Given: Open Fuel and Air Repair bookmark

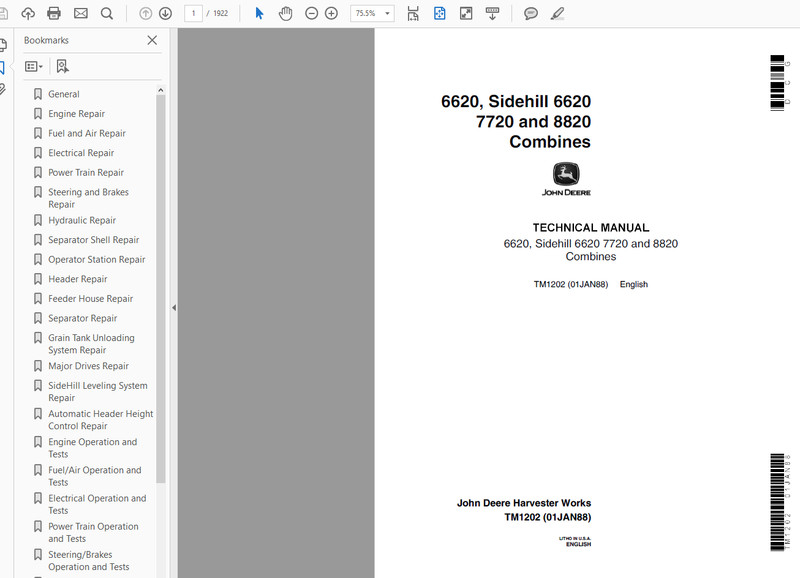Looking at the screenshot, I should click(87, 133).
